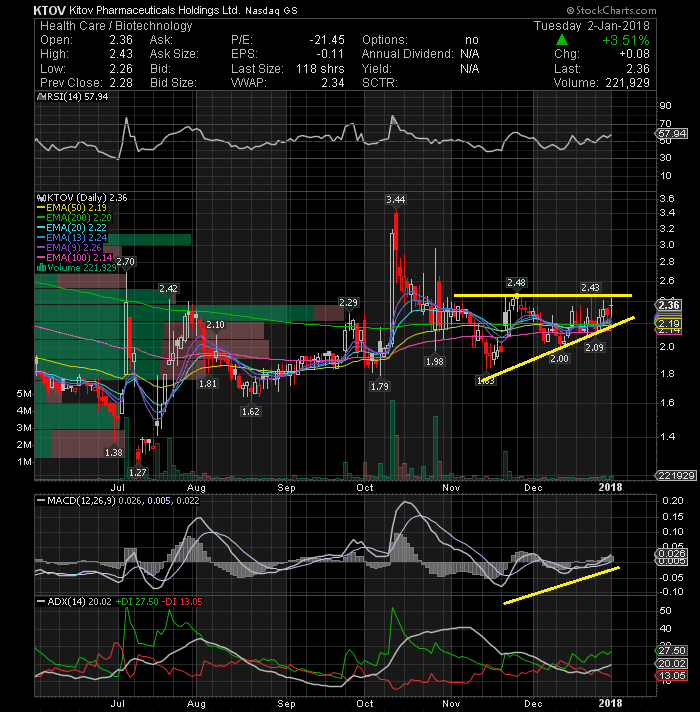This screenshot has width=700, height=712.
Task: Click the 1.27 low price label
Action: [x=138, y=472]
